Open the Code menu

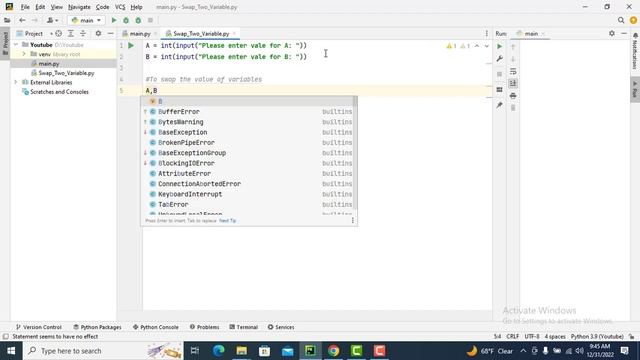102,7
